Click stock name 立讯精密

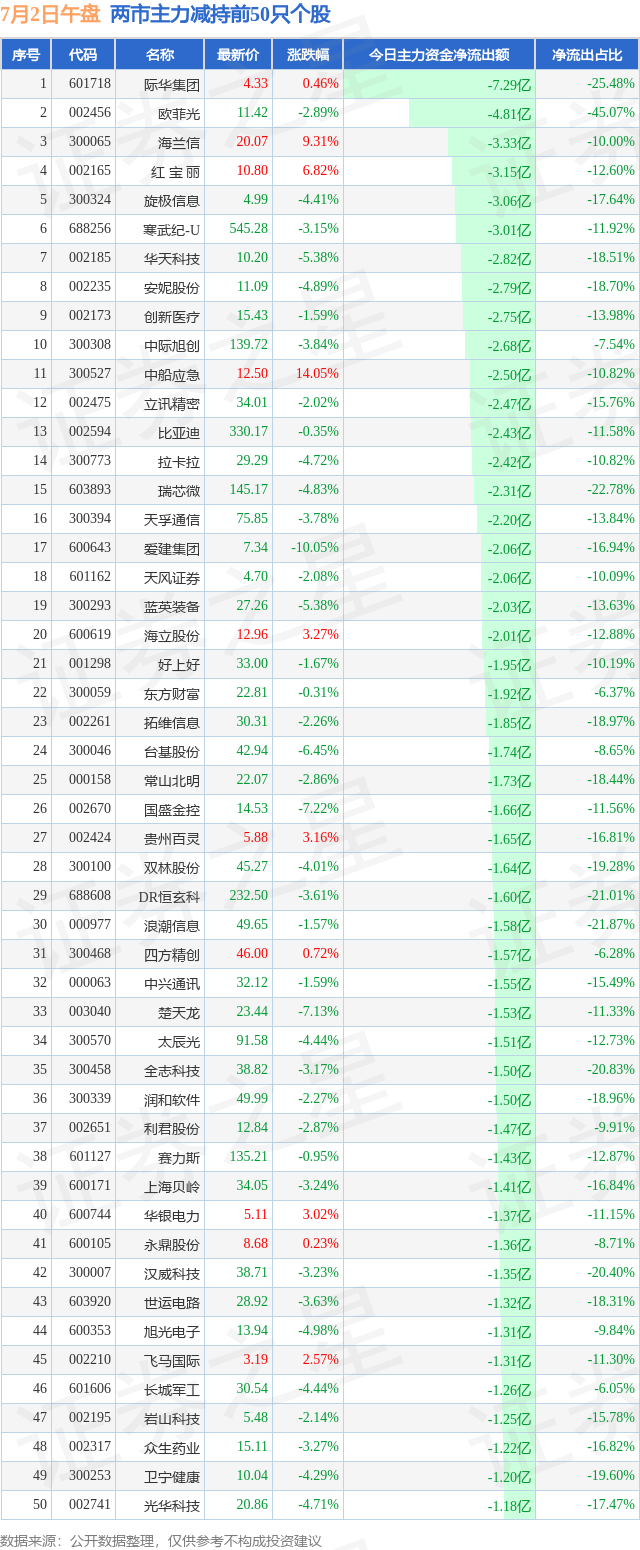[x=172, y=404]
